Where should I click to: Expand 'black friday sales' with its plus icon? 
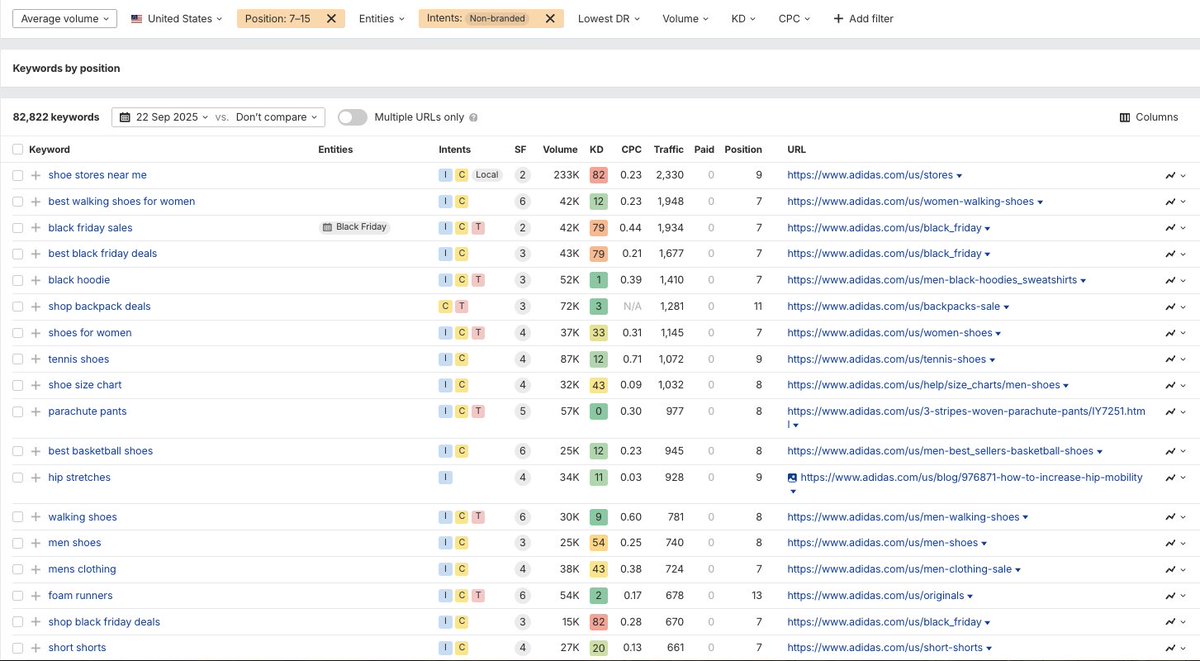[x=35, y=228]
